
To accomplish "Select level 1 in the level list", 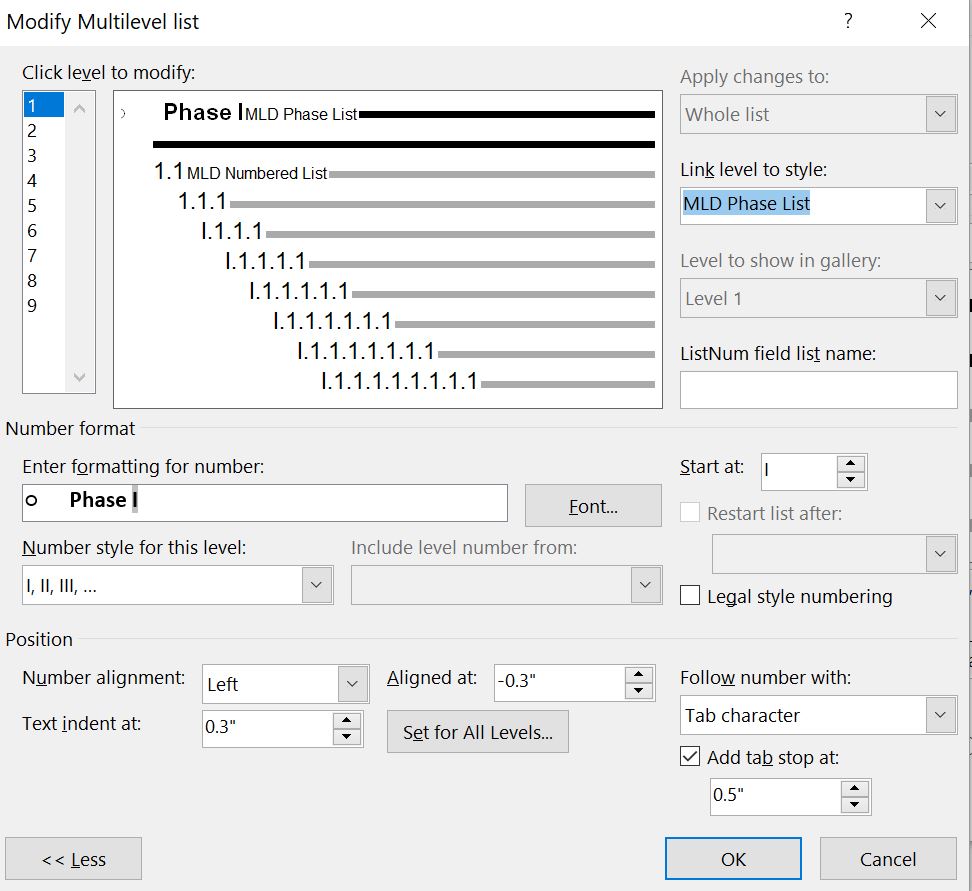I will pyautogui.click(x=43, y=105).
